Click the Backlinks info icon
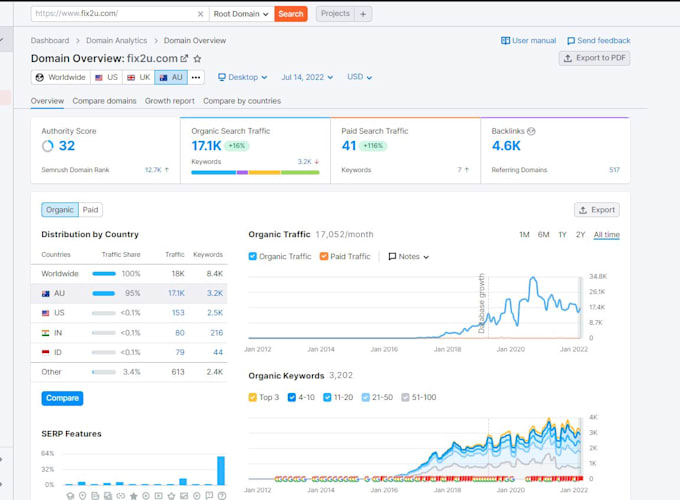The height and width of the screenshot is (500, 680). coord(531,131)
